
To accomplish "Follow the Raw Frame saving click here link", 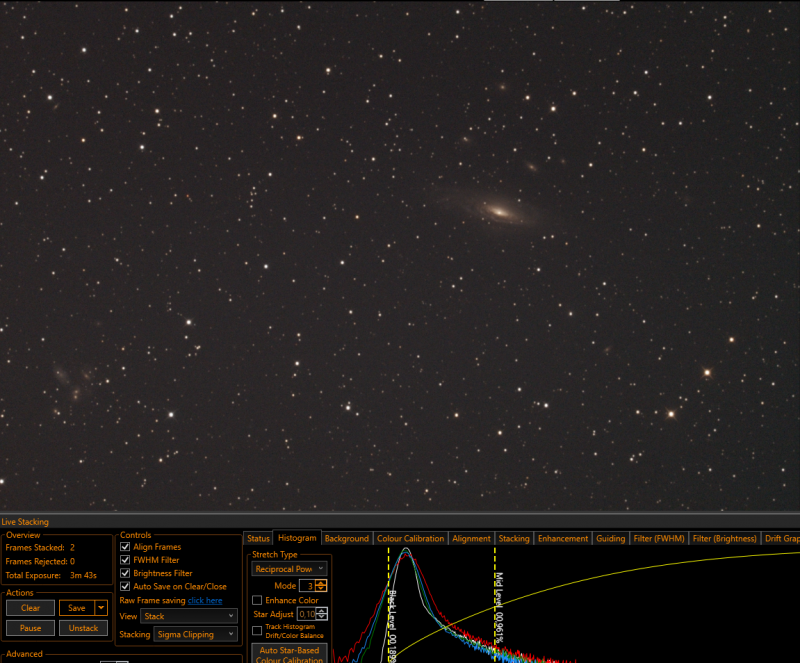I will click(x=205, y=600).
